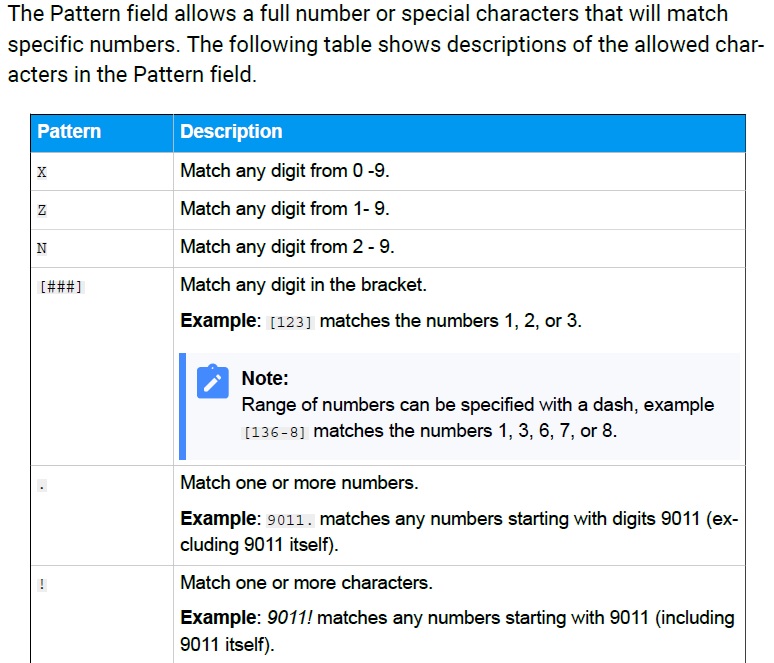Screen dimensions: 774x663
Task: Click "Match any digit from 1- 9" text
Action: click(x=285, y=209)
